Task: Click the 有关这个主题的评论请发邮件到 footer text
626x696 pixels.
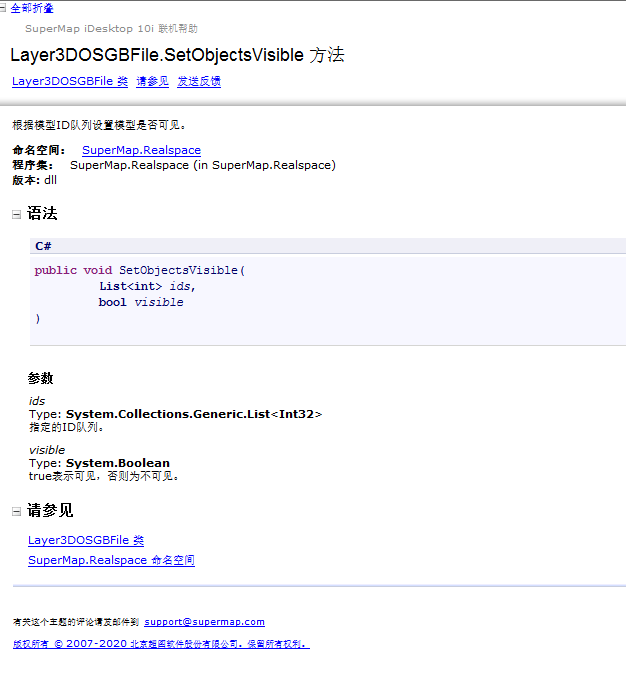Action: [x=76, y=622]
